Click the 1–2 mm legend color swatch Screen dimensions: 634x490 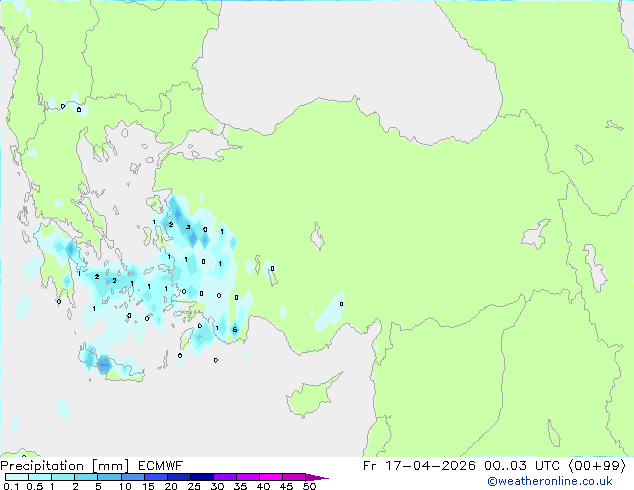(x=63, y=477)
